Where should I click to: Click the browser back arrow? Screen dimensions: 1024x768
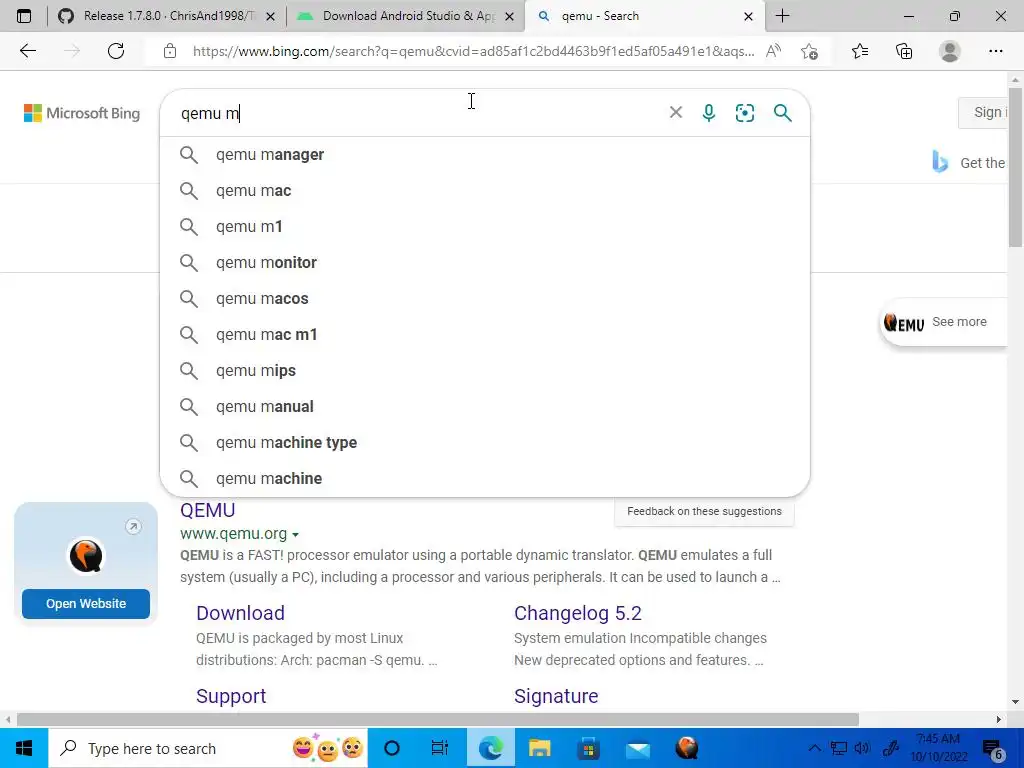pyautogui.click(x=27, y=51)
